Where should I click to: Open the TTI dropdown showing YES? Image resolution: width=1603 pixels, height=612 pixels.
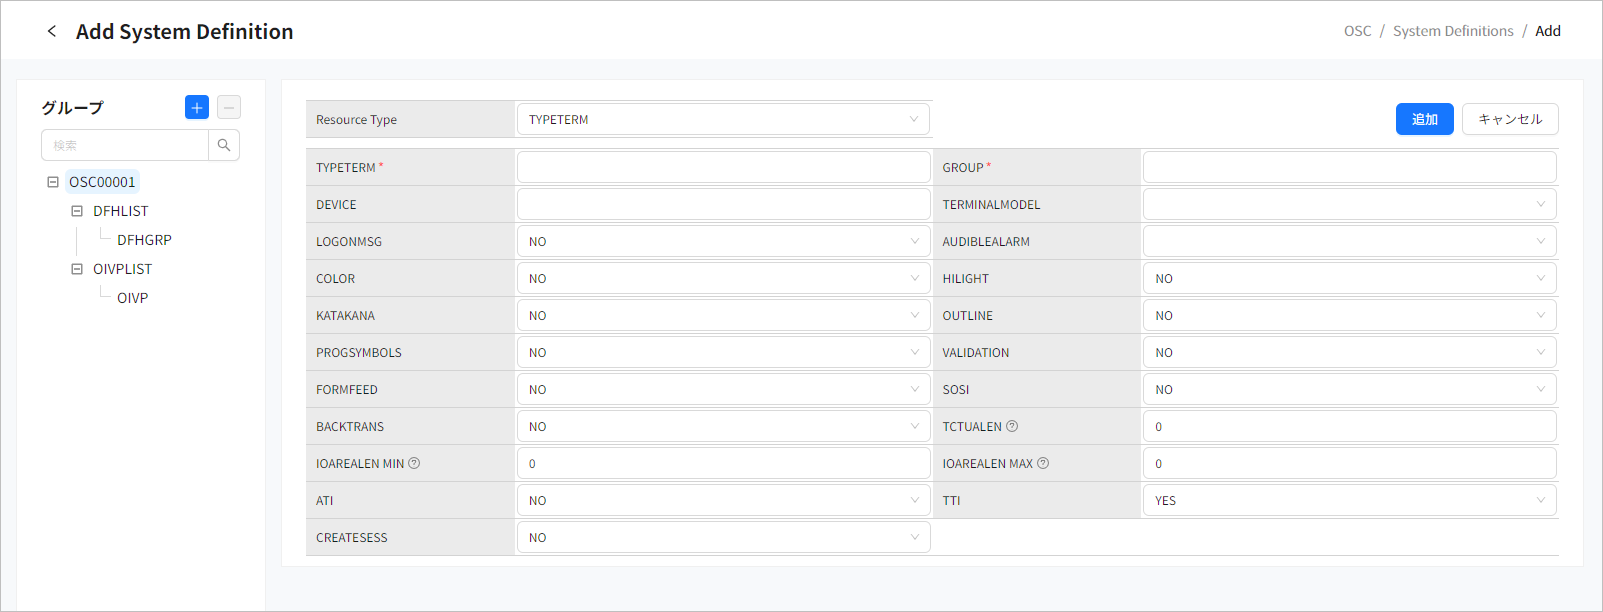point(1349,500)
